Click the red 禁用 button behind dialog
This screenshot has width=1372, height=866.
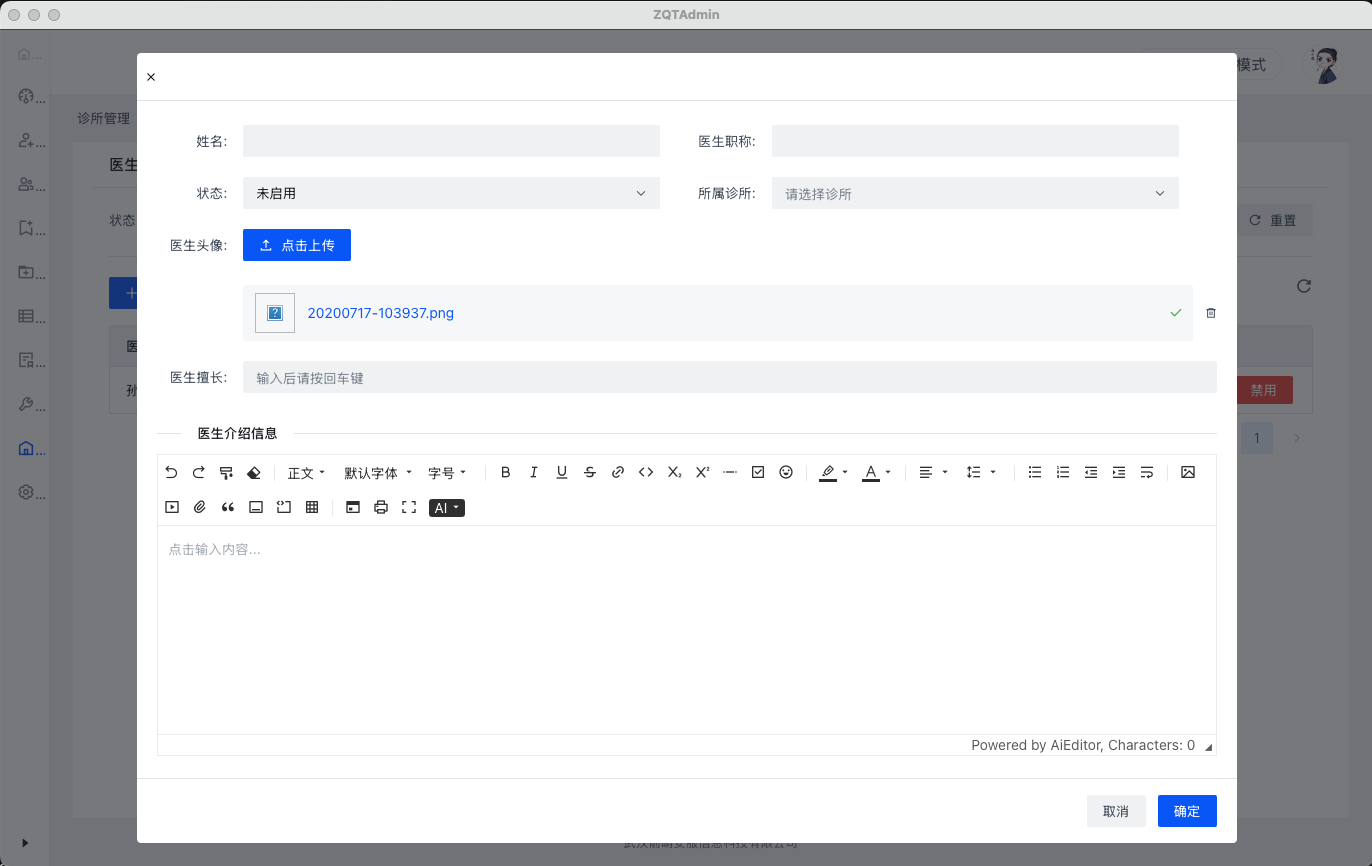(x=1264, y=390)
